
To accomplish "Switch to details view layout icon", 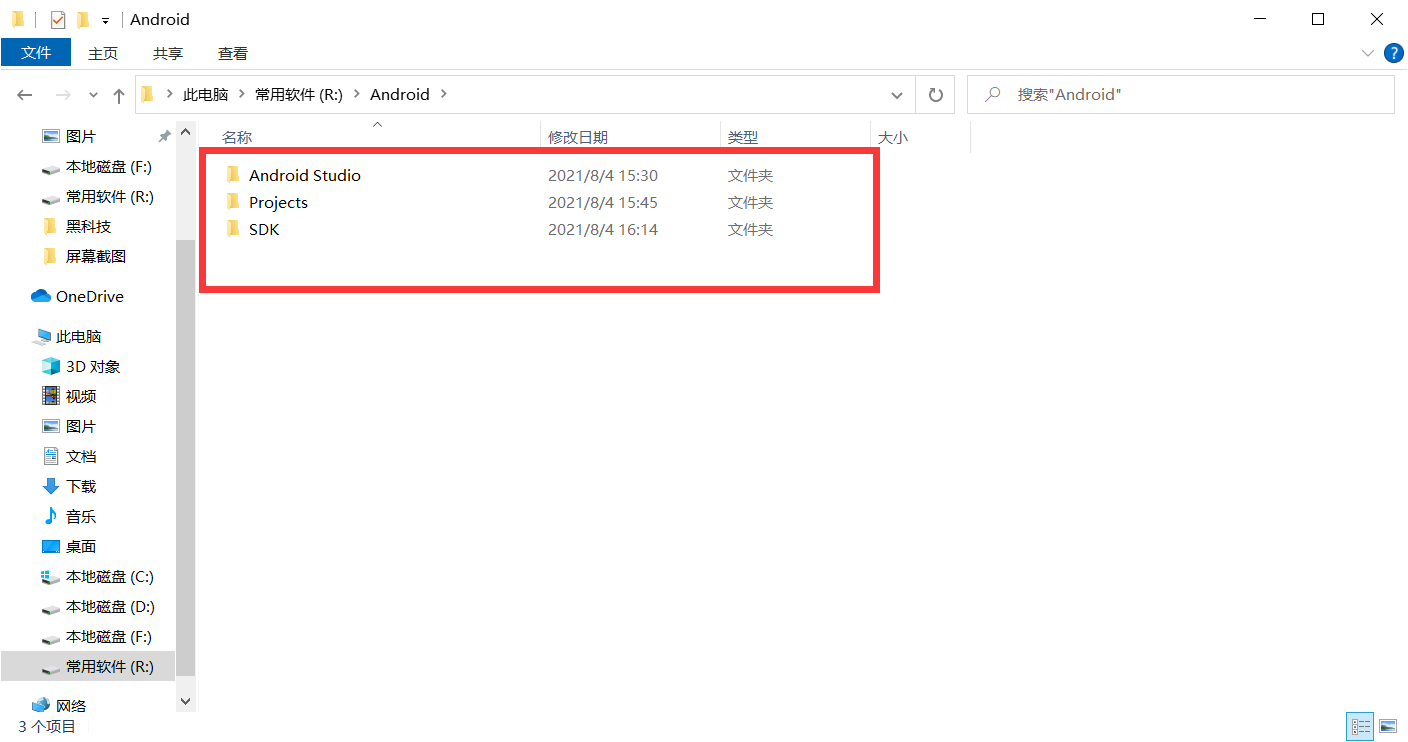I will pyautogui.click(x=1360, y=726).
